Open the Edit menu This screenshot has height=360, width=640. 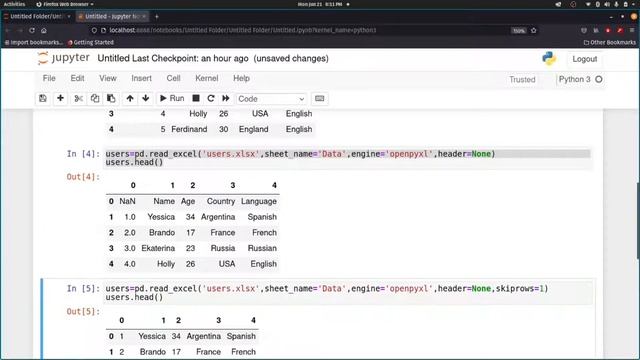[x=77, y=78]
